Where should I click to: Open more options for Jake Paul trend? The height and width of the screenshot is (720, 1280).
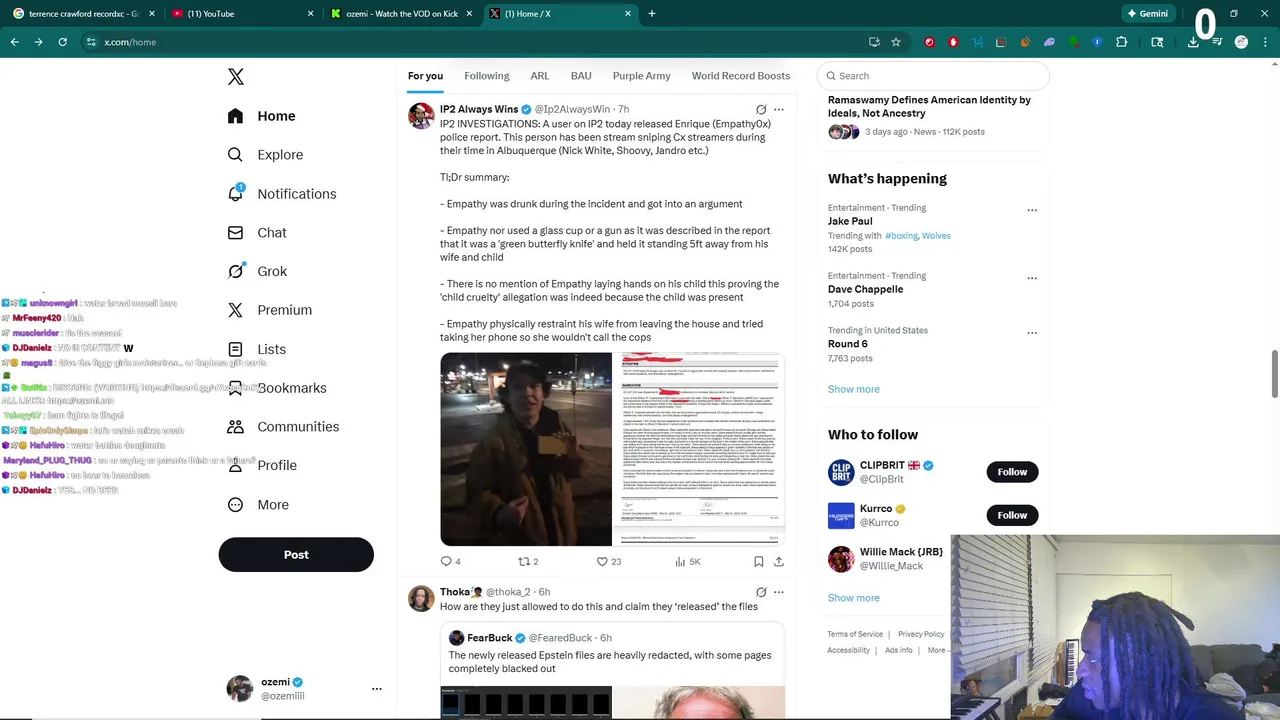(1032, 210)
